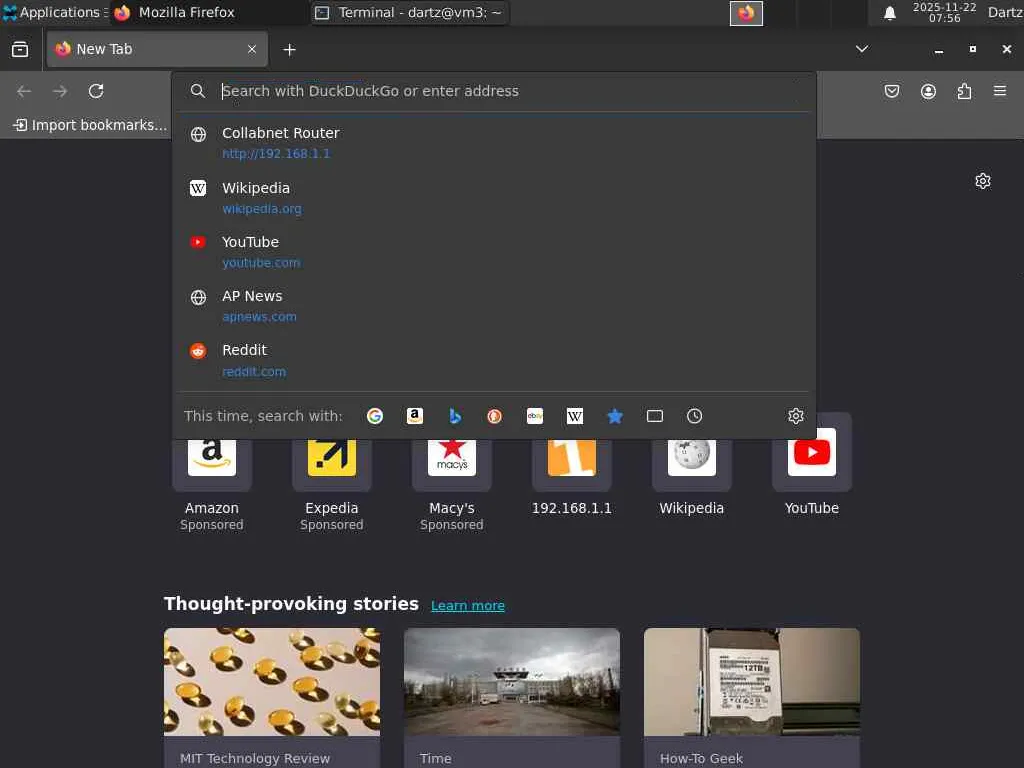Viewport: 1024px width, 768px height.
Task: Select Reddit suggestion
Action: click(x=494, y=360)
